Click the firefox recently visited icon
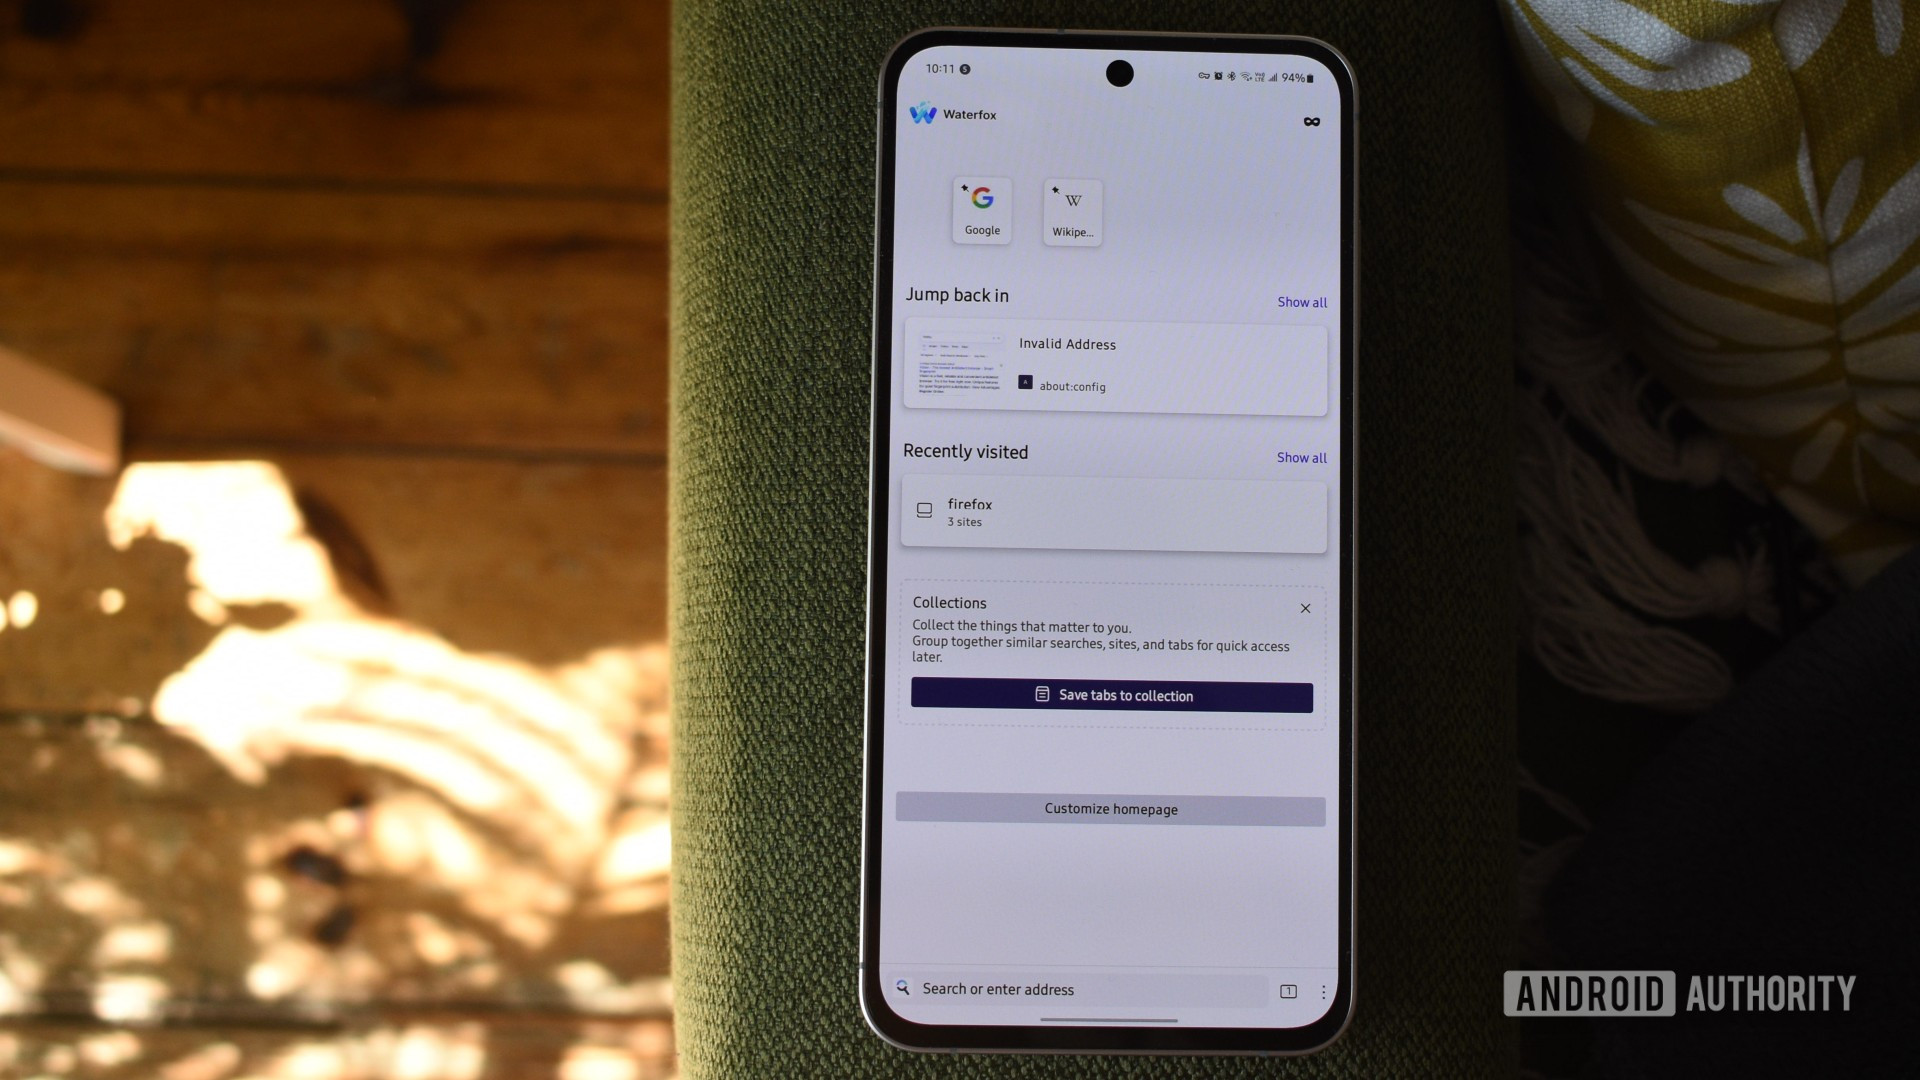Screen dimensions: 1920x1080 tap(923, 510)
